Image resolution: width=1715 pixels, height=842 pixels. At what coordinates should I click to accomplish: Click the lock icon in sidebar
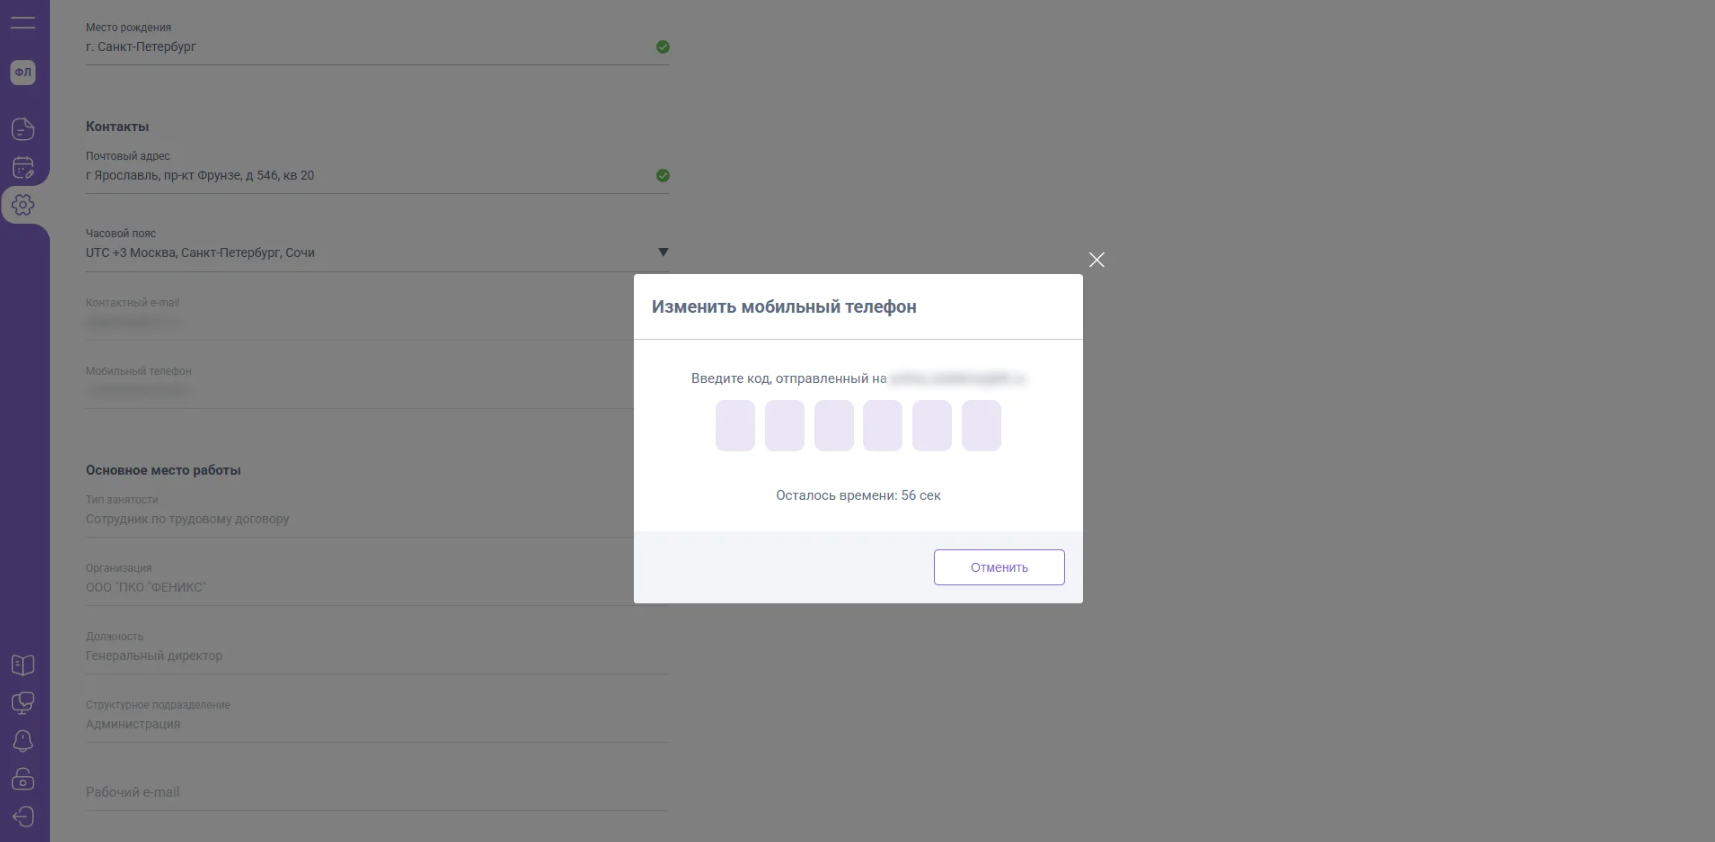[23, 779]
